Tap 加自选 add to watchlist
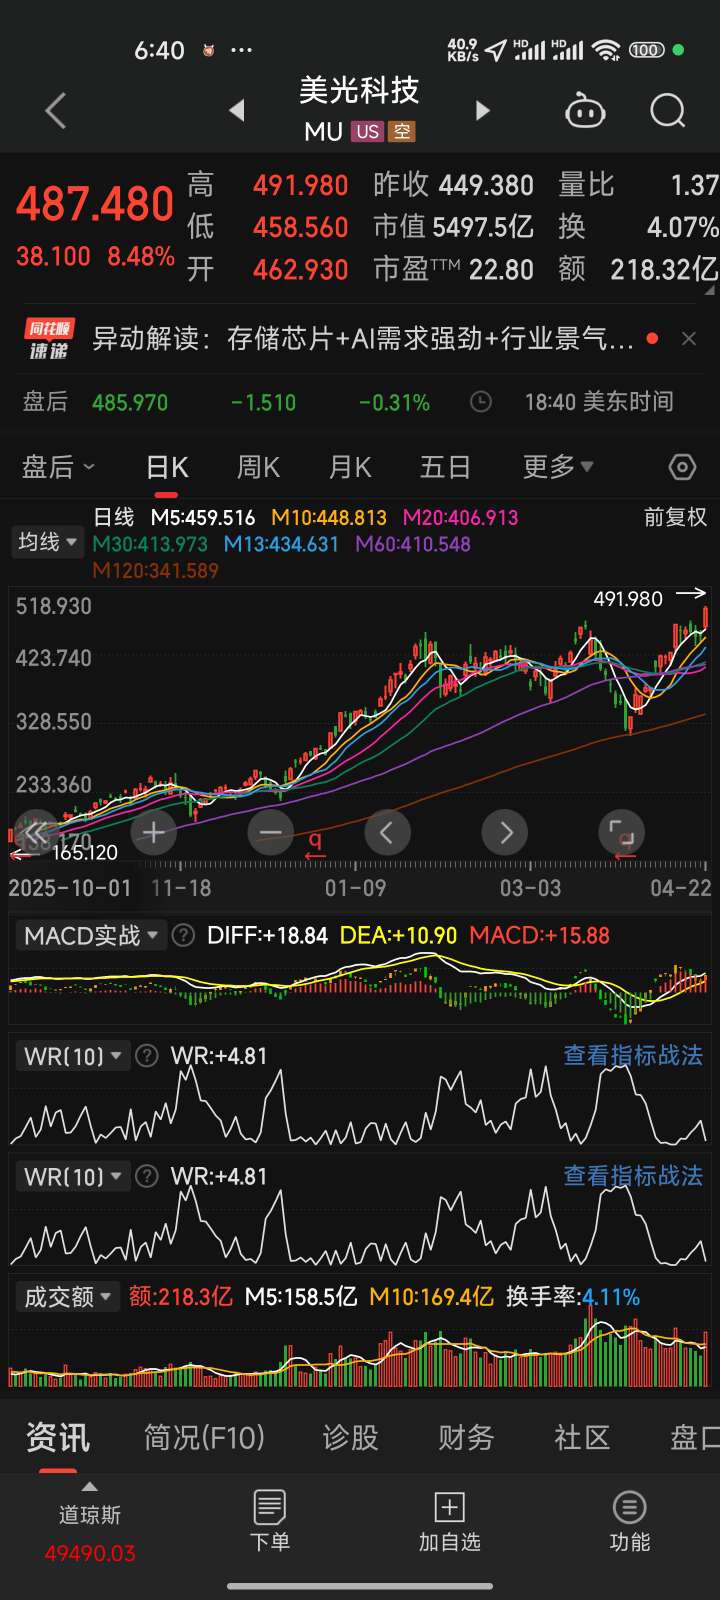 point(449,1520)
